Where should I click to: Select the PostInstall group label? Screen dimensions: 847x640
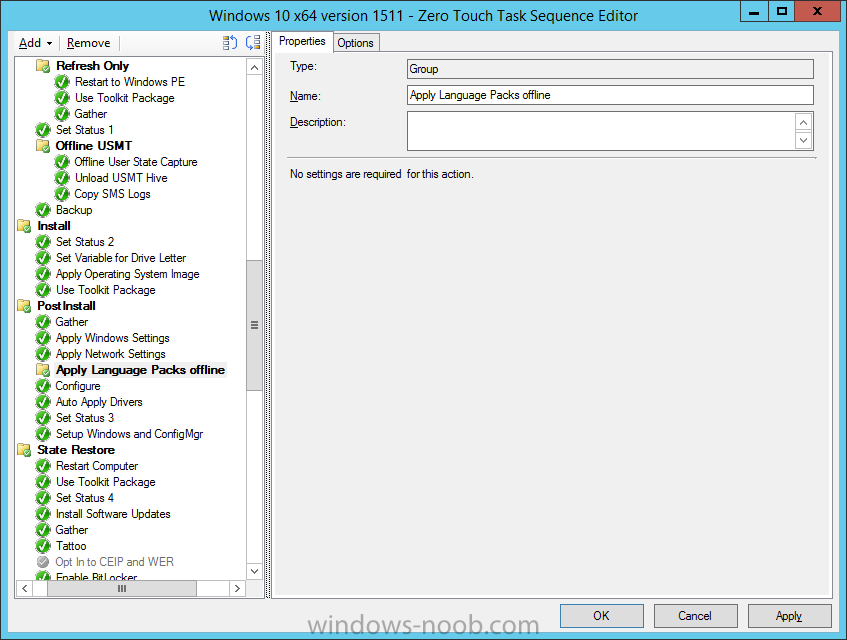[x=66, y=306]
